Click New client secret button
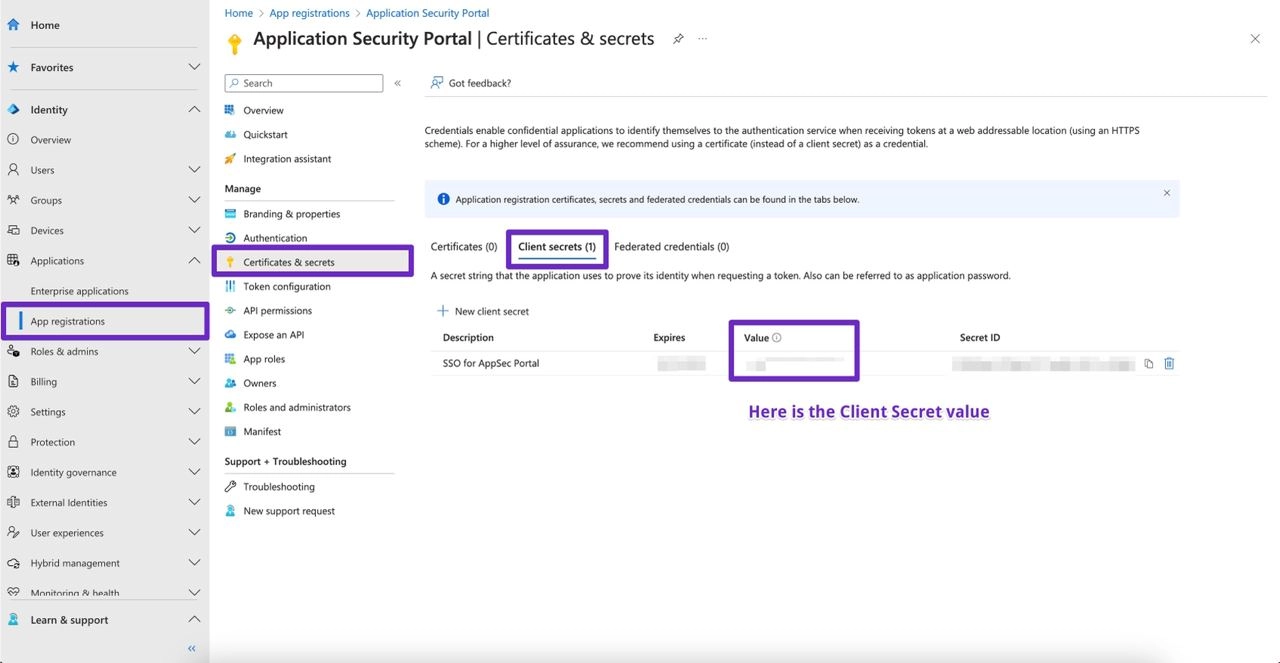The image size is (1280, 663). [483, 312]
